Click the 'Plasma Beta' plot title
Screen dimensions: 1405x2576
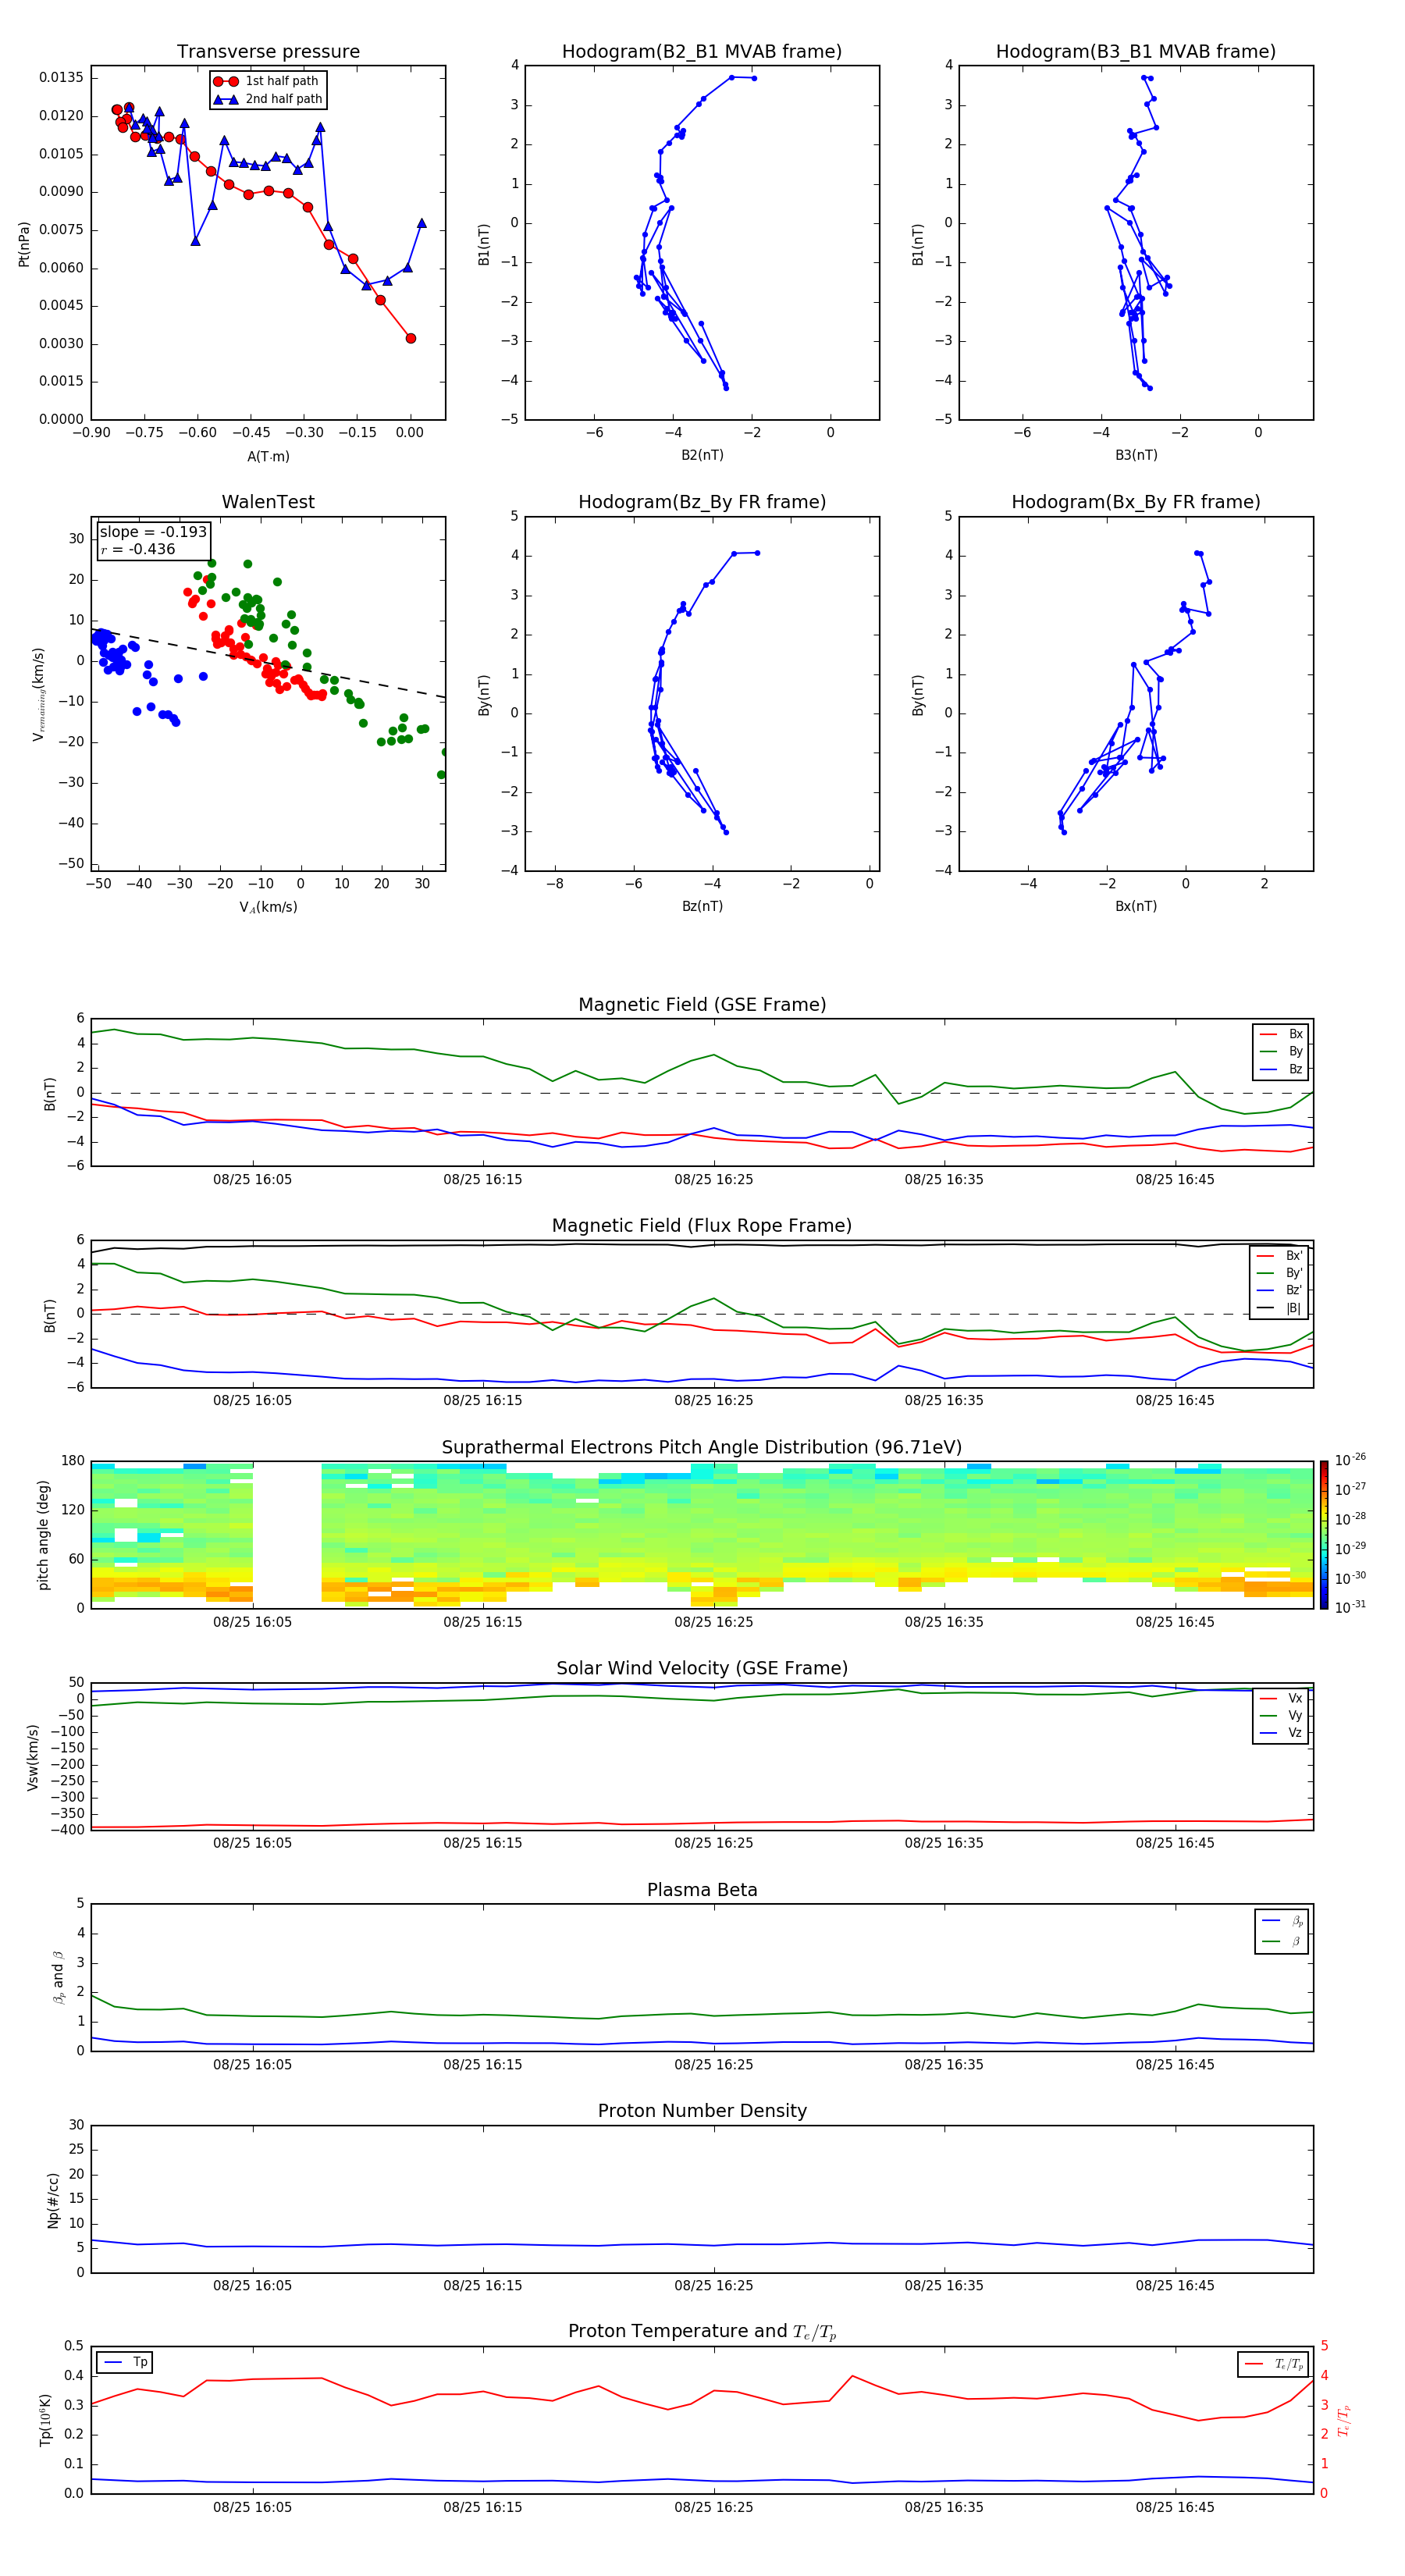coord(702,1890)
